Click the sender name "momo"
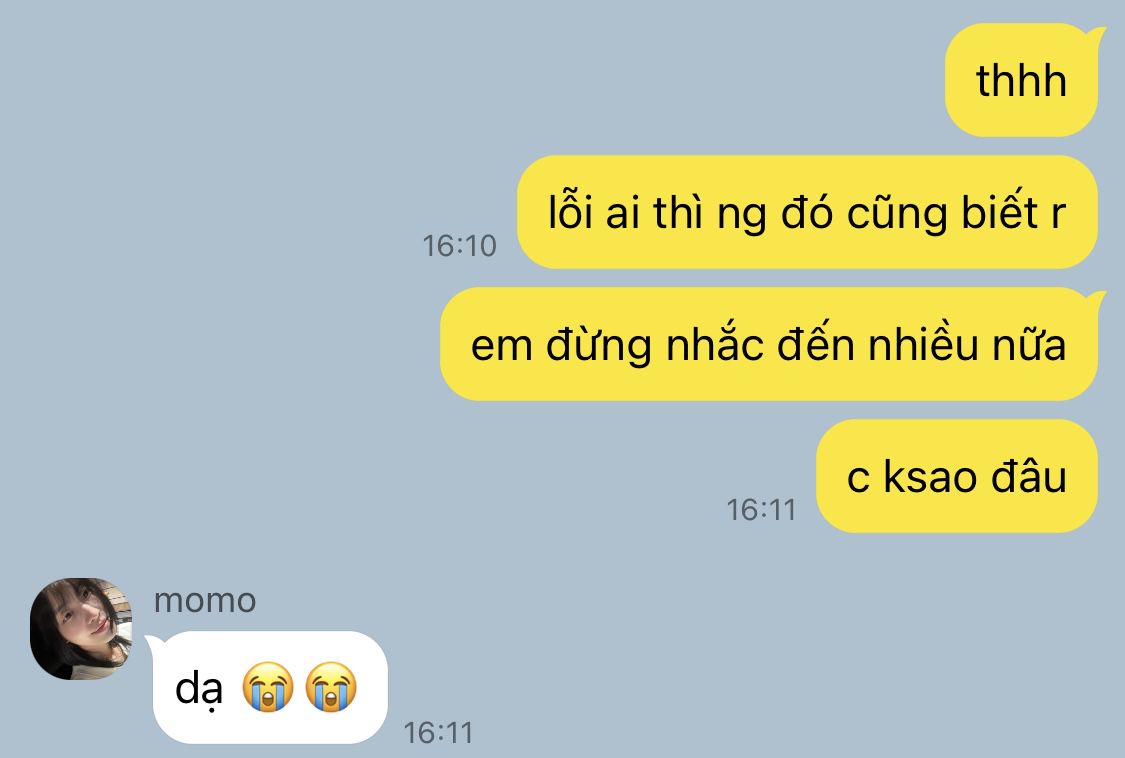Screen dimensions: 1125x758 click(205, 600)
